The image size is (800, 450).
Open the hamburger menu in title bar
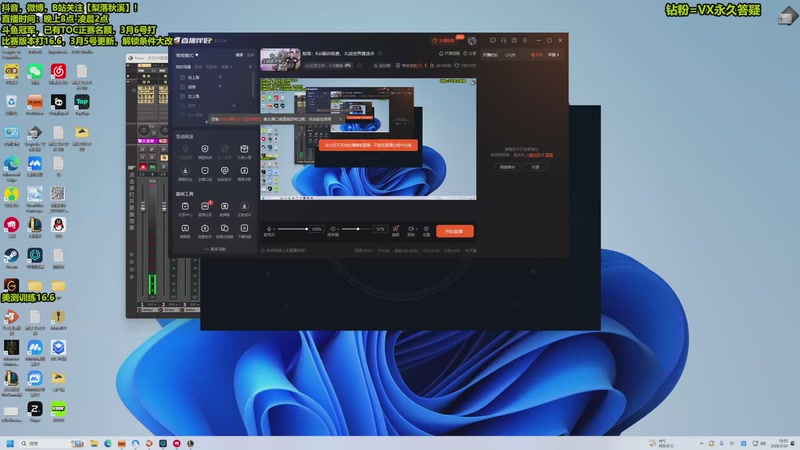[525, 40]
